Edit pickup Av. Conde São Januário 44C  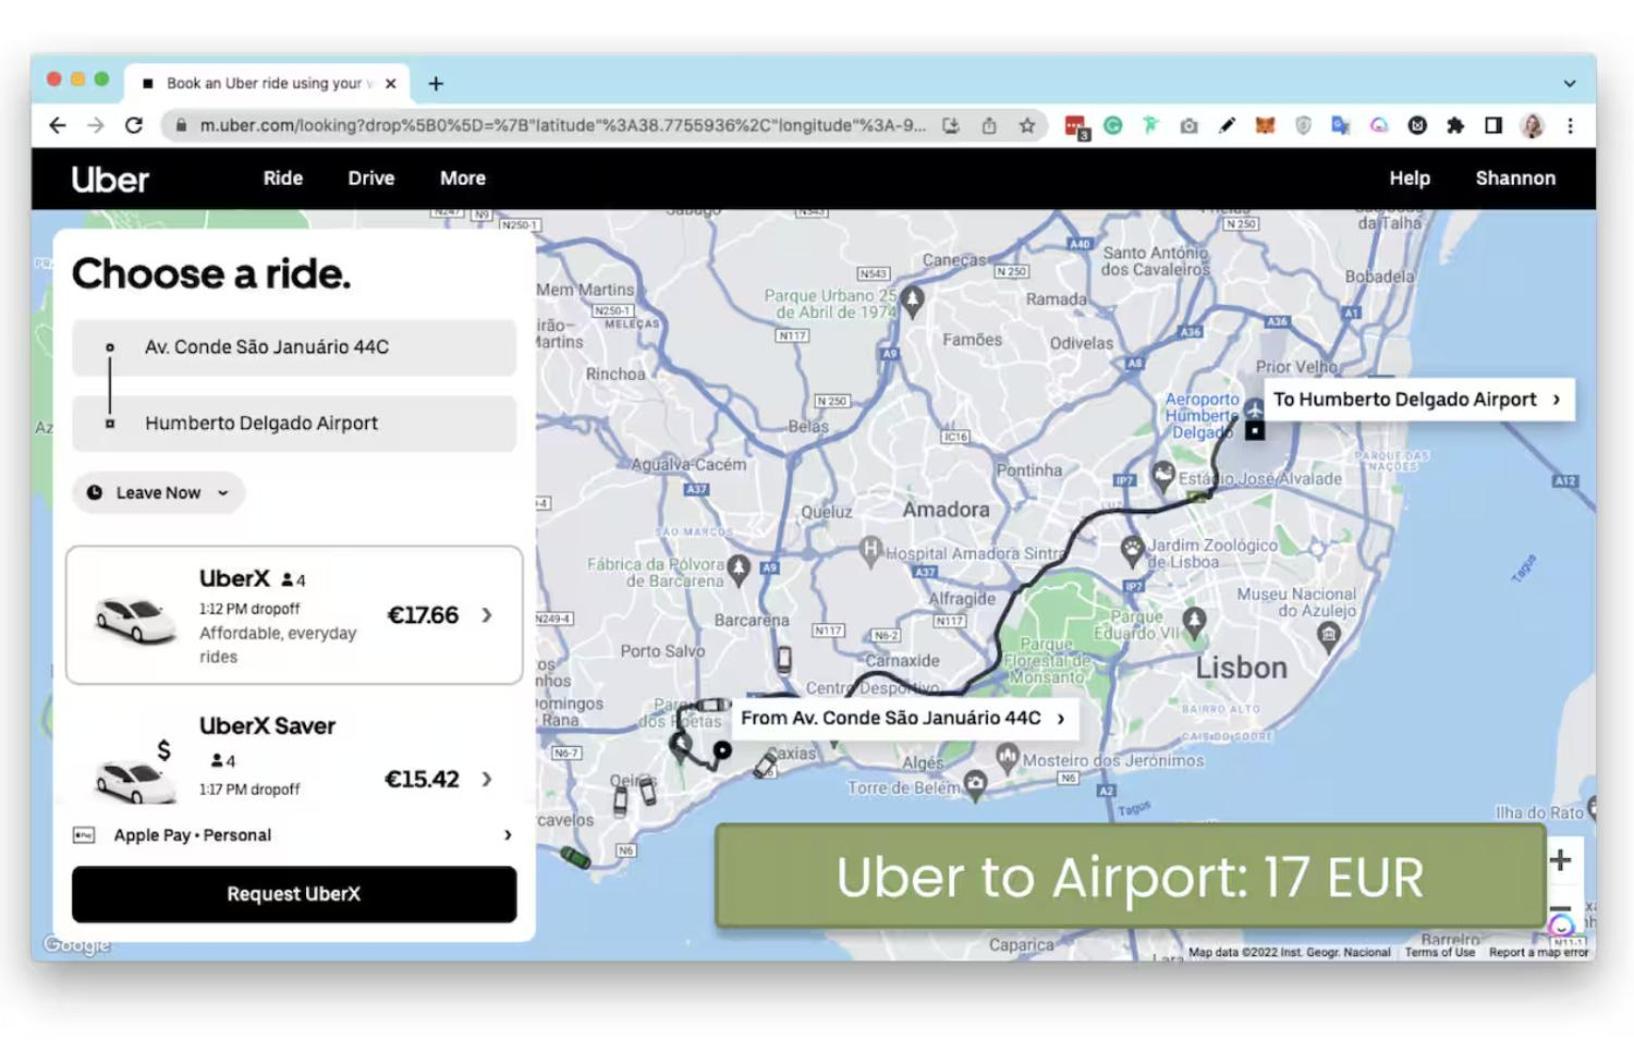pyautogui.click(x=294, y=347)
